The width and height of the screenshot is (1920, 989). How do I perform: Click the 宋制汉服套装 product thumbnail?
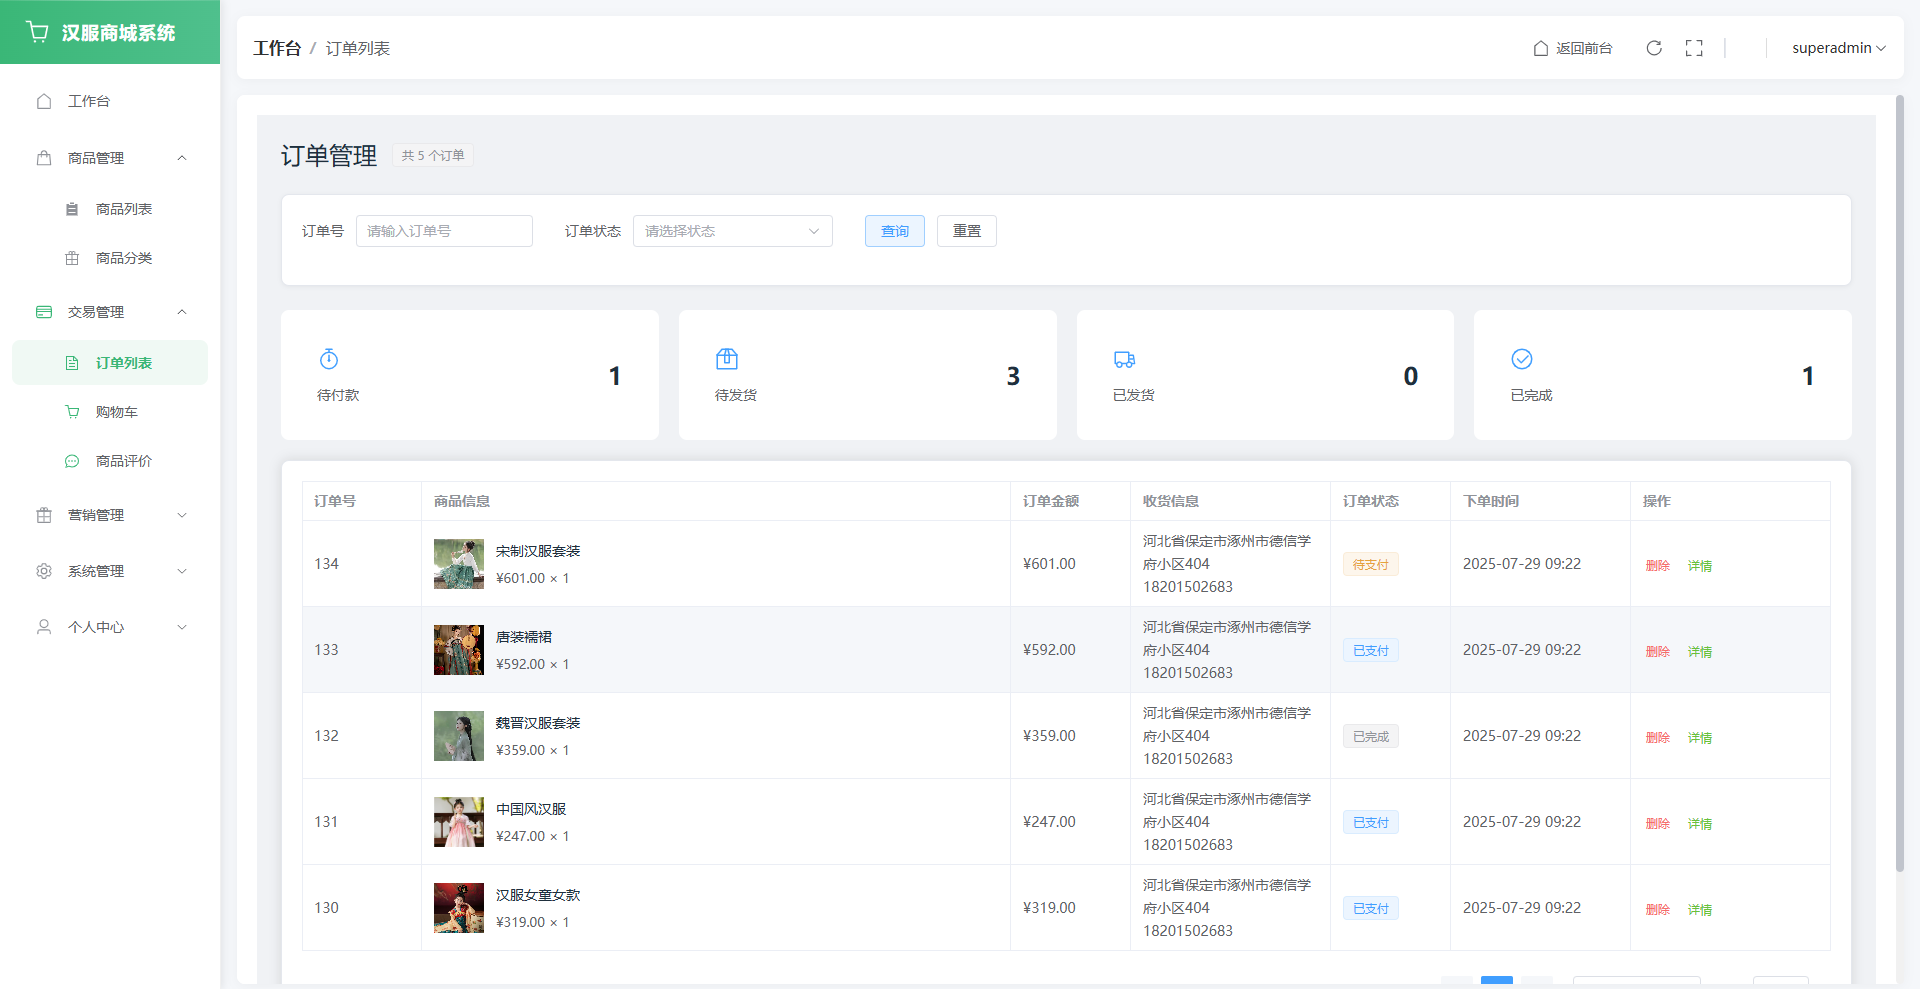(459, 564)
